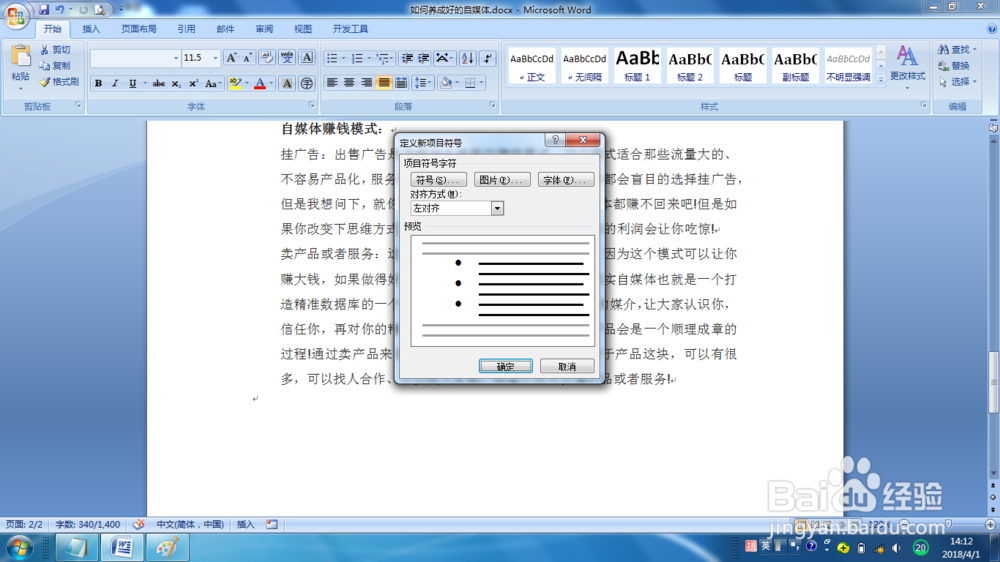Cut the selection with the 剪切 button

tap(55, 50)
